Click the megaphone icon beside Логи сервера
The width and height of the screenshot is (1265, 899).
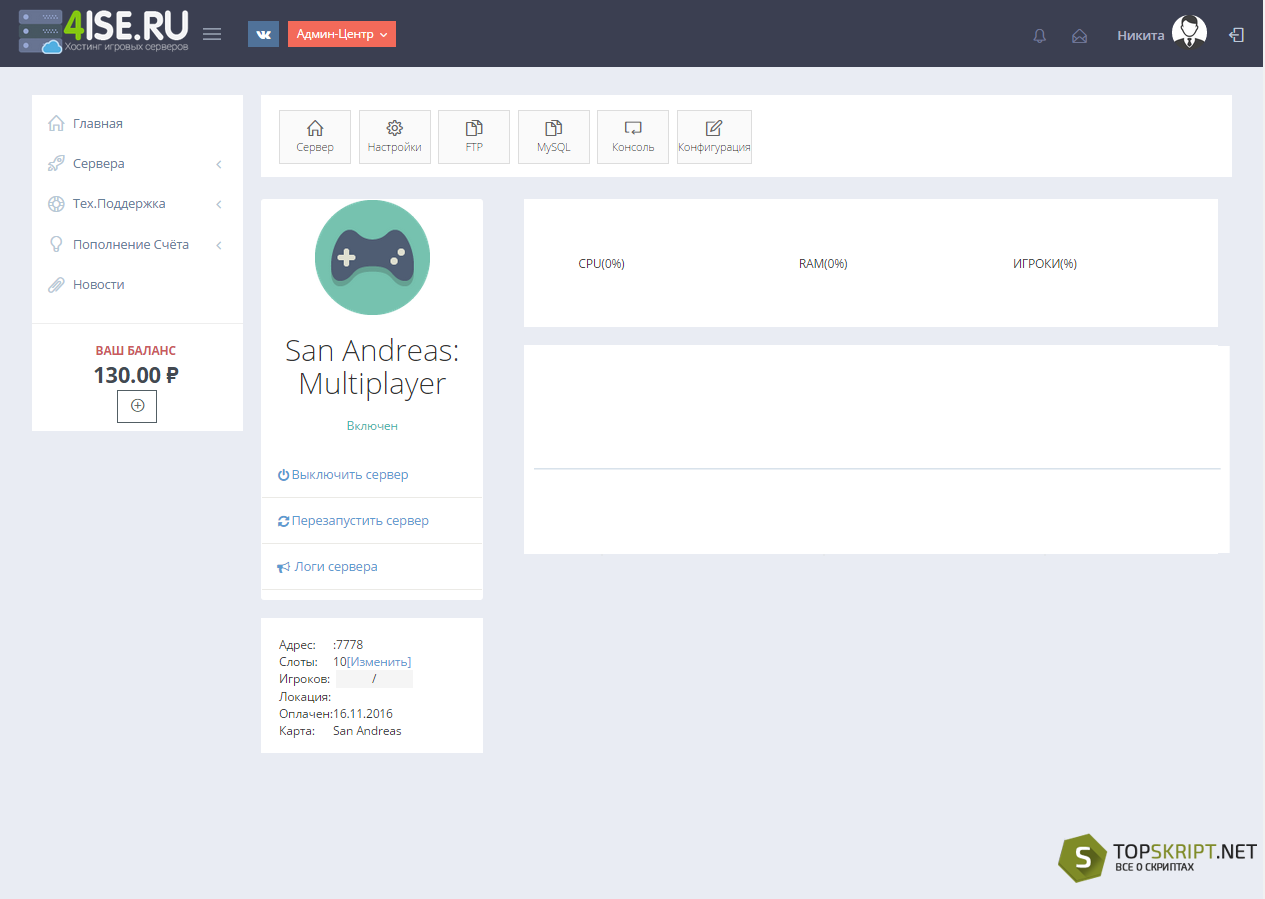pyautogui.click(x=284, y=567)
